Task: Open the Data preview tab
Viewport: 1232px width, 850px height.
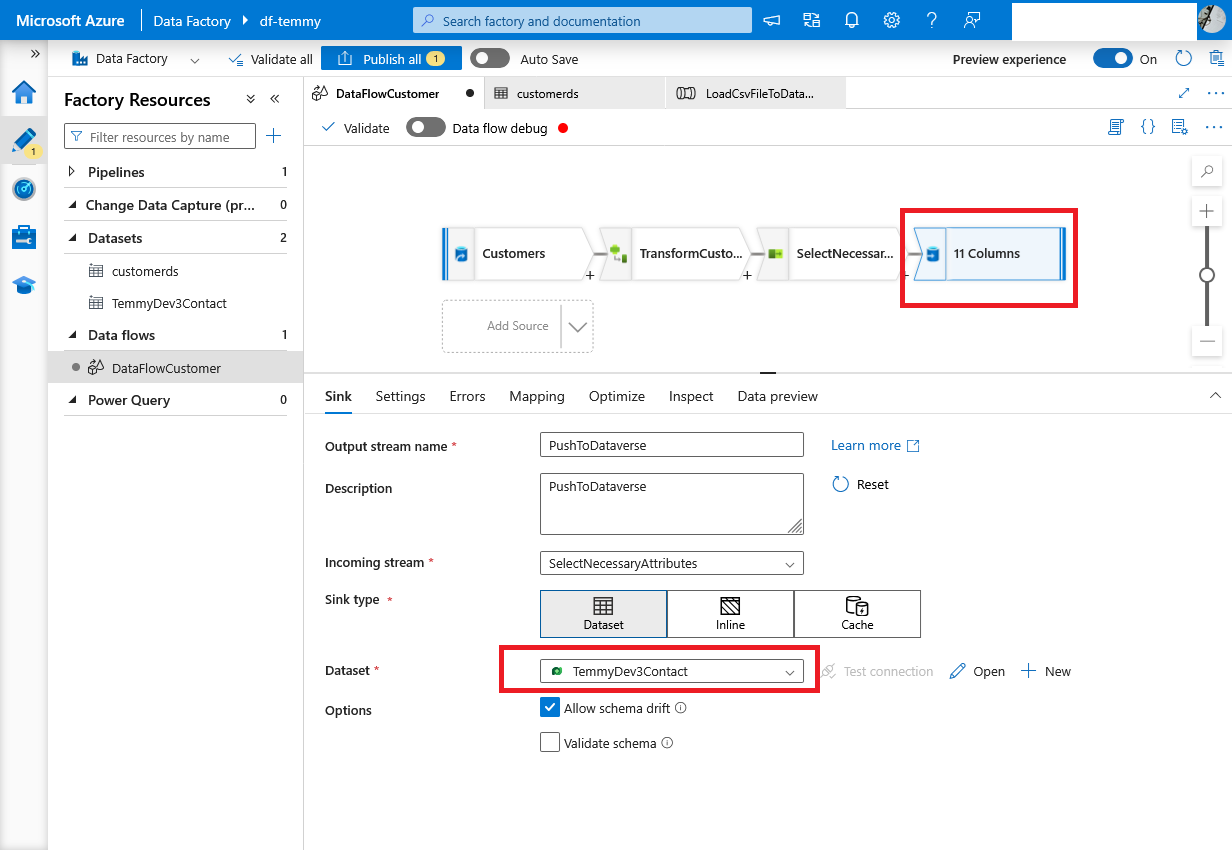Action: 778,396
